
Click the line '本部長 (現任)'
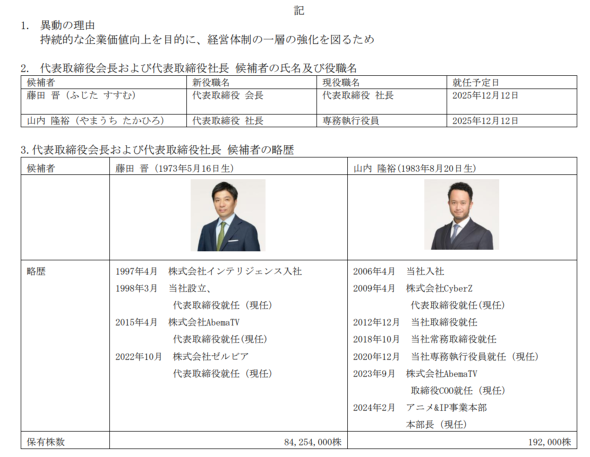[x=436, y=425]
